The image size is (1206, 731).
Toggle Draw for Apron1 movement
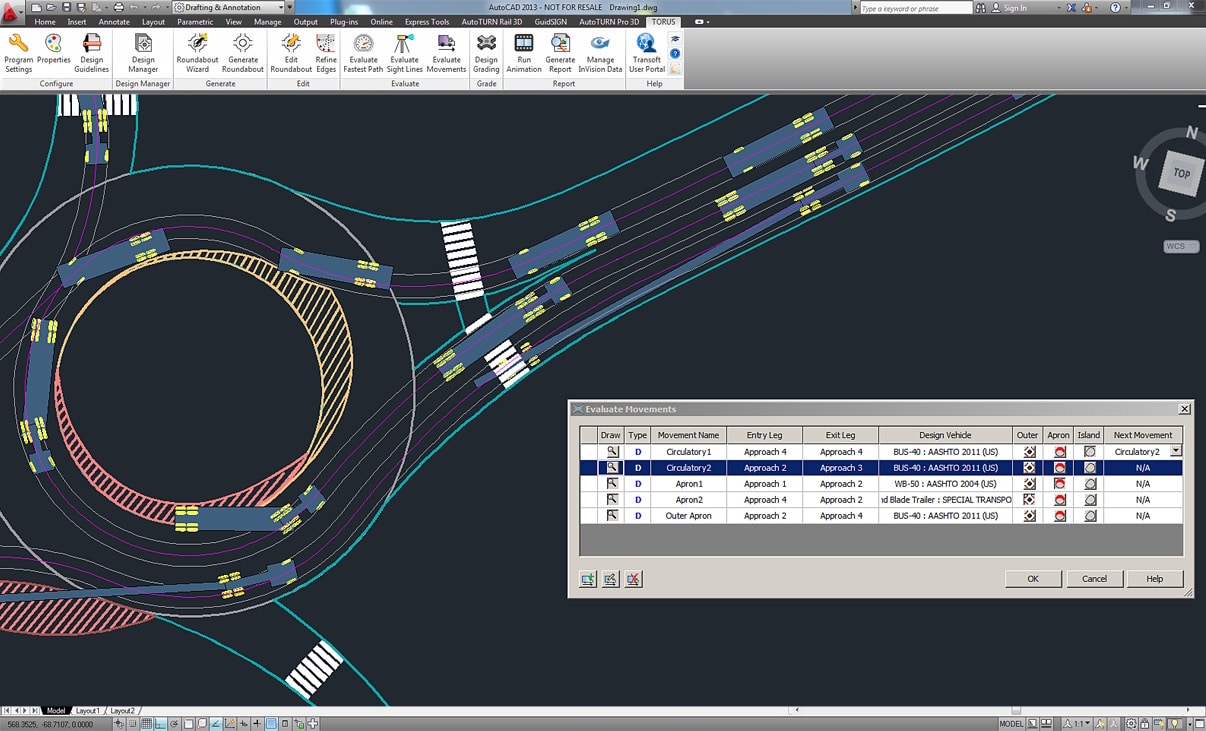click(x=611, y=484)
